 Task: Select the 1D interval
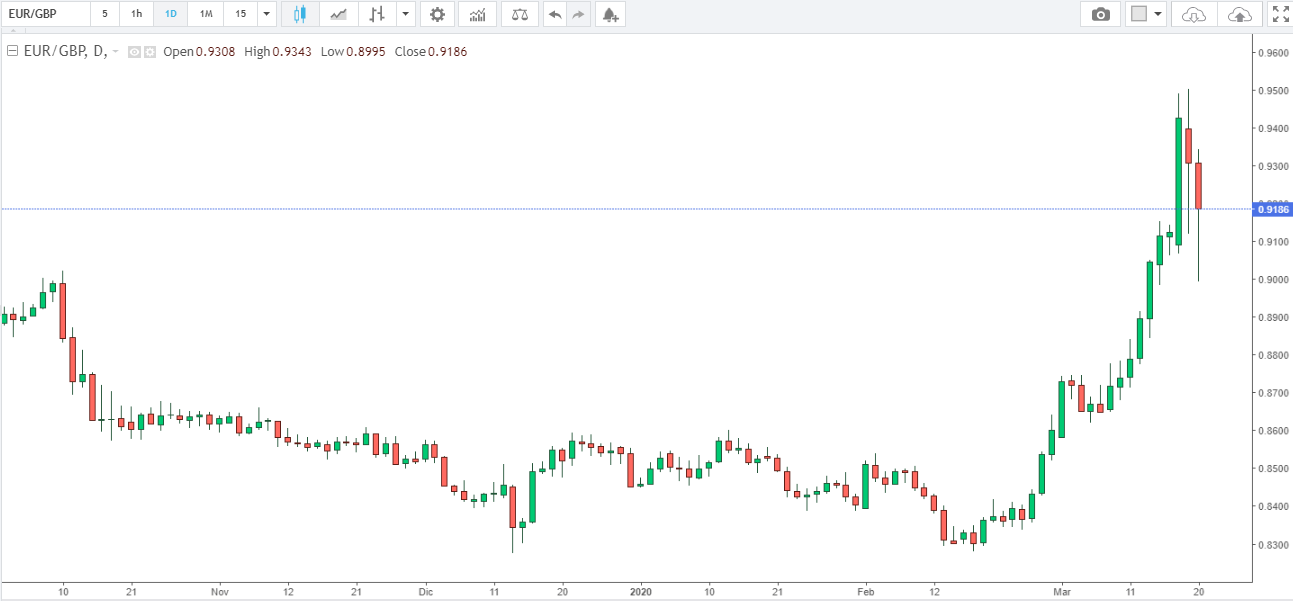[171, 14]
